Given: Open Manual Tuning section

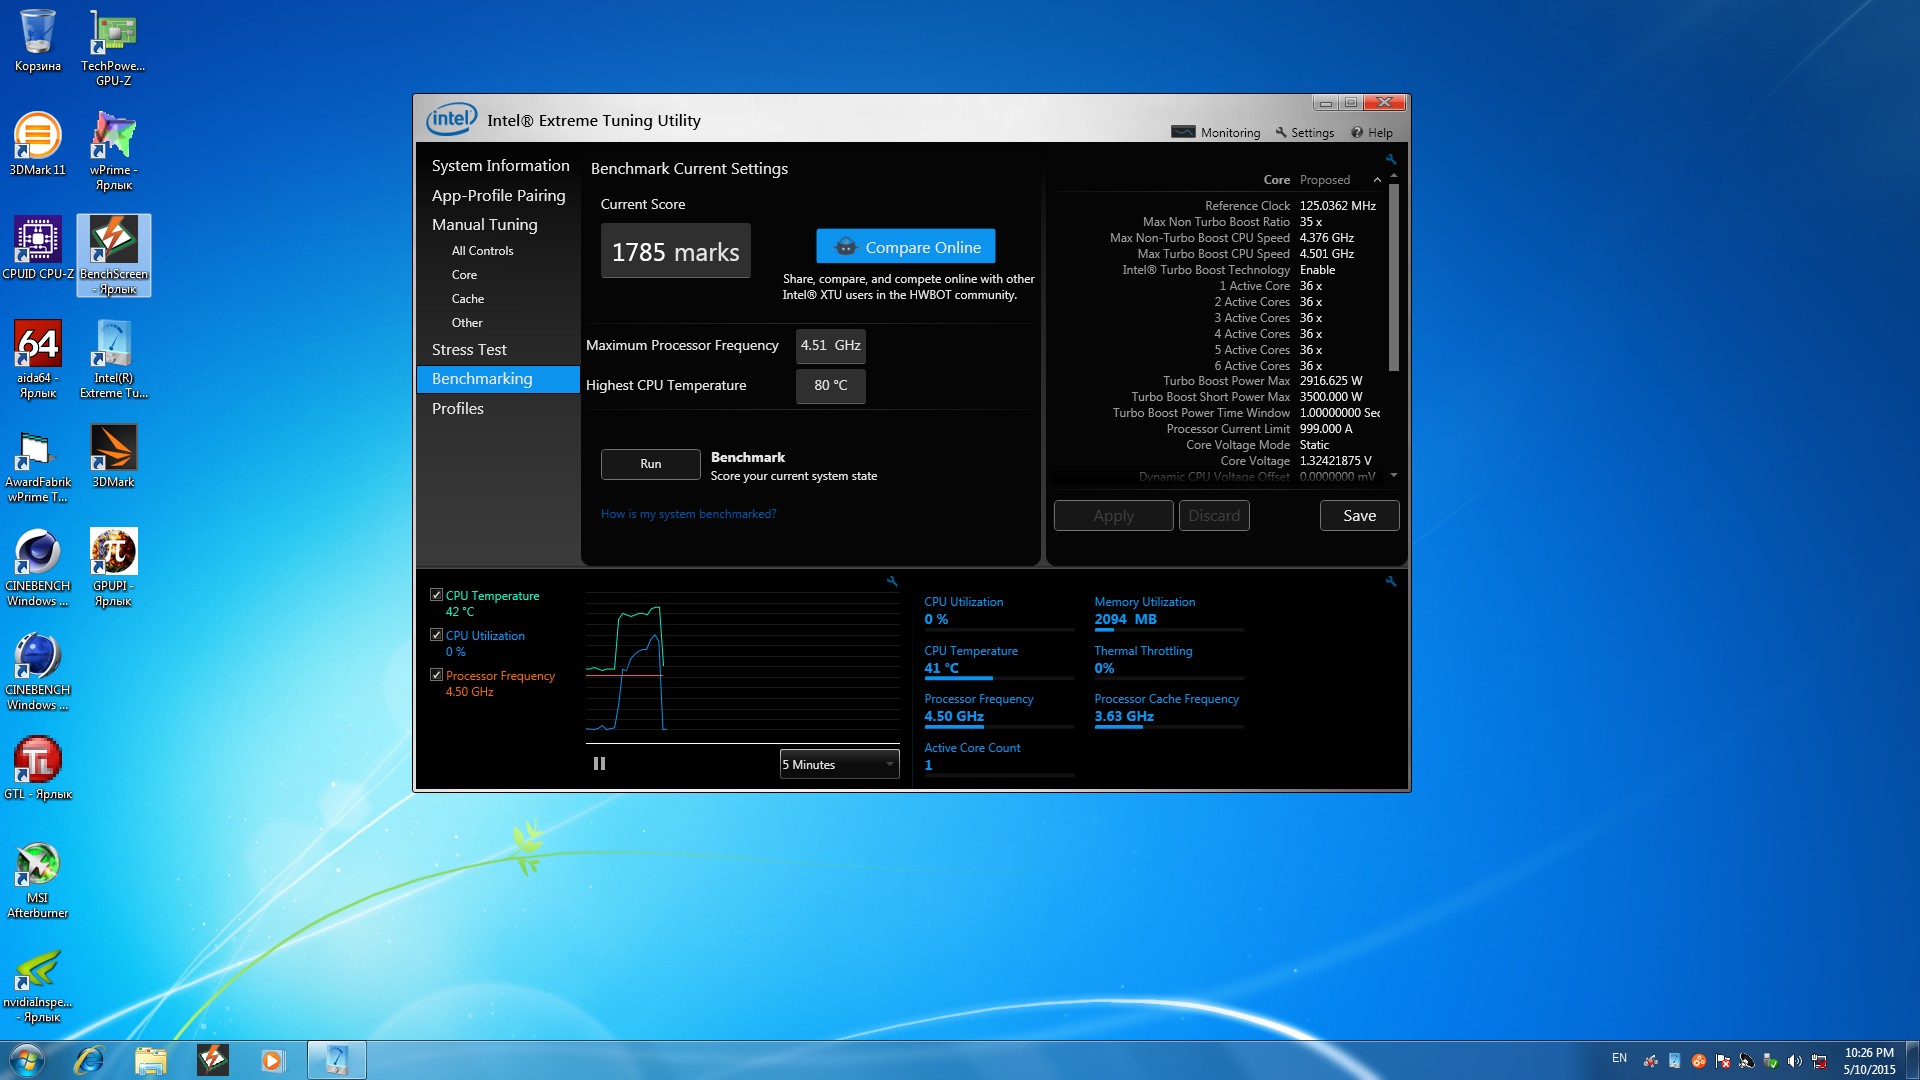Looking at the screenshot, I should coord(484,225).
